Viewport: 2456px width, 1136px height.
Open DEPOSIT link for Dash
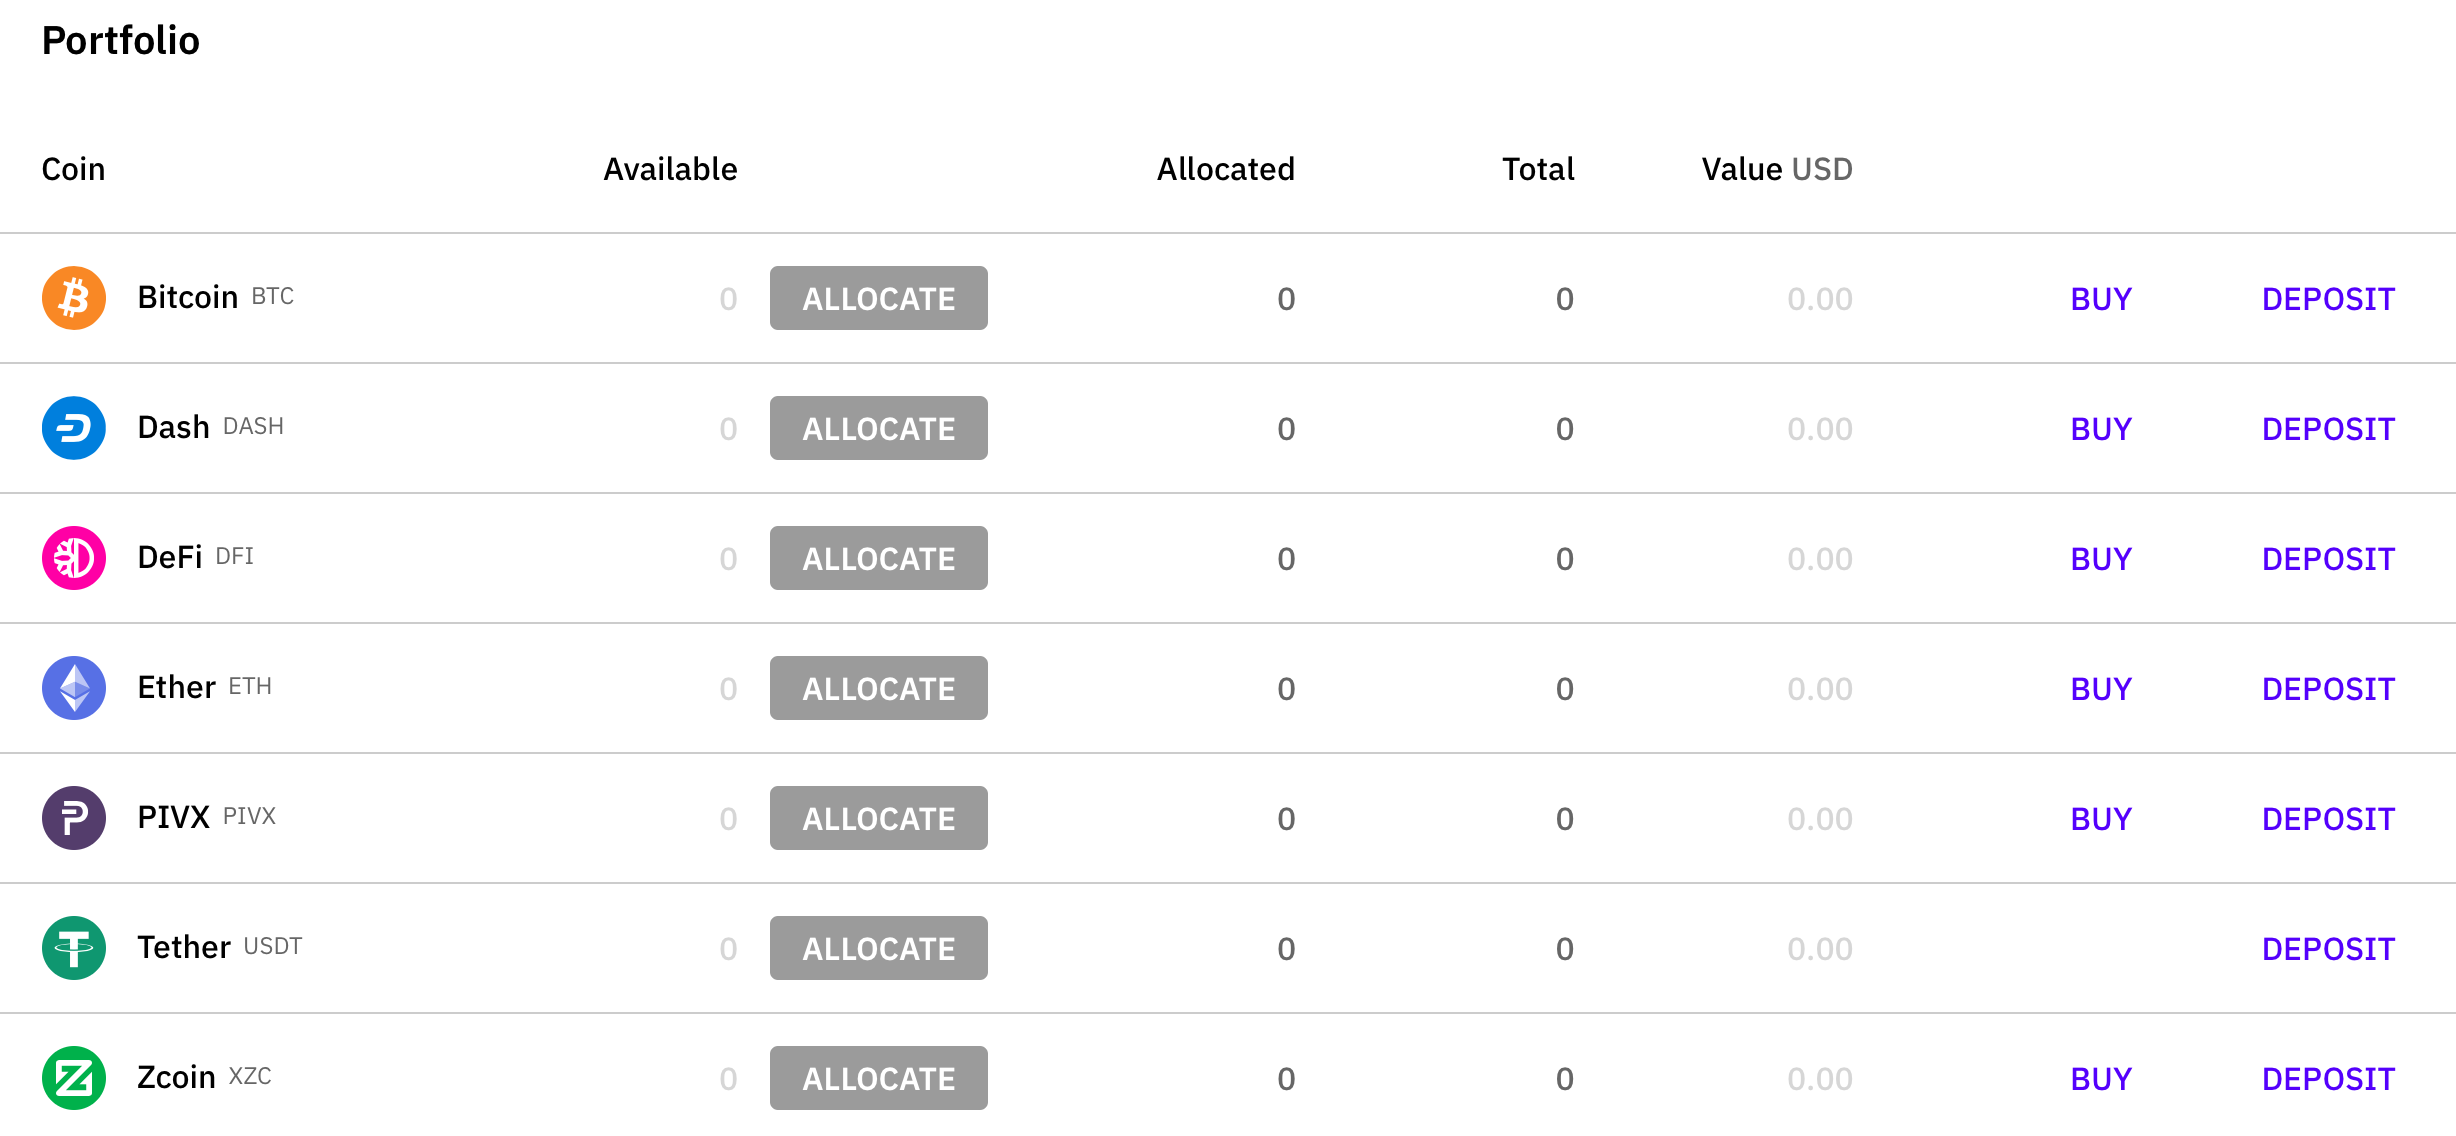click(x=2328, y=429)
